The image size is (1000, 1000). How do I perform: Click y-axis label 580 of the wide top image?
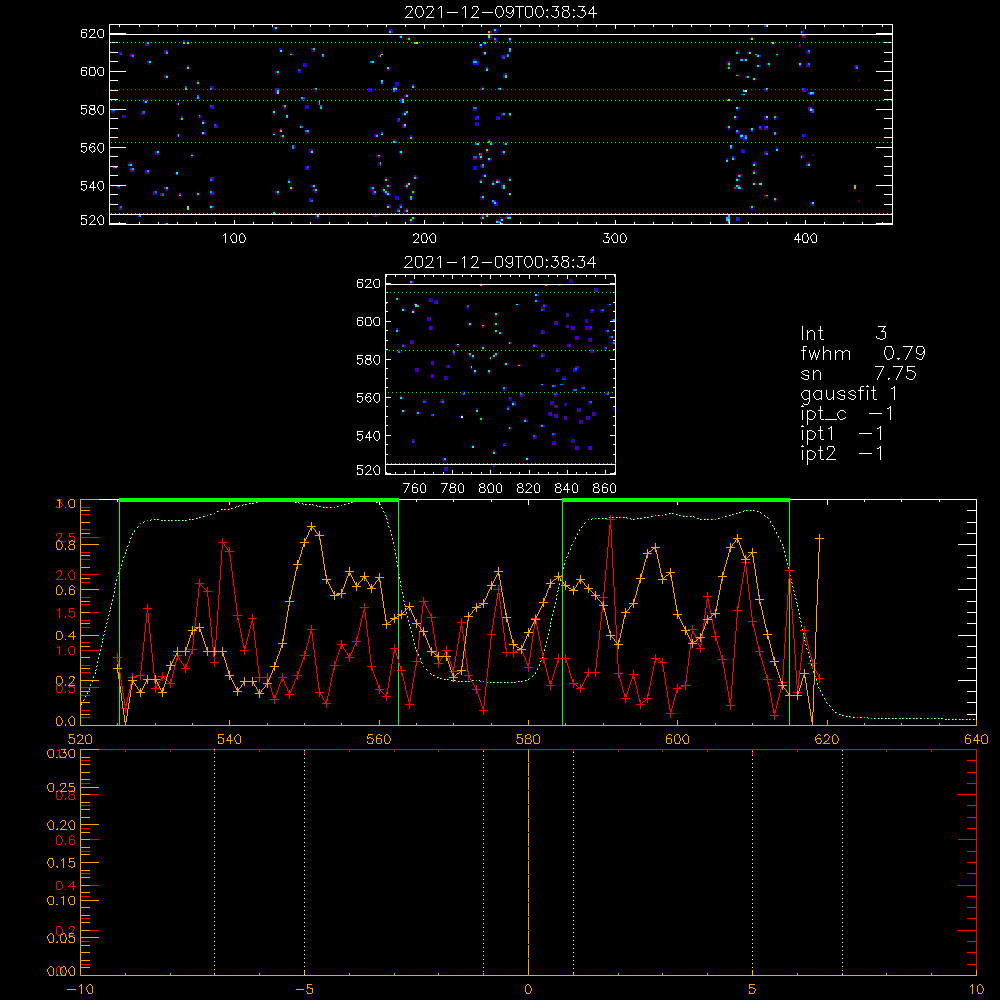92,110
